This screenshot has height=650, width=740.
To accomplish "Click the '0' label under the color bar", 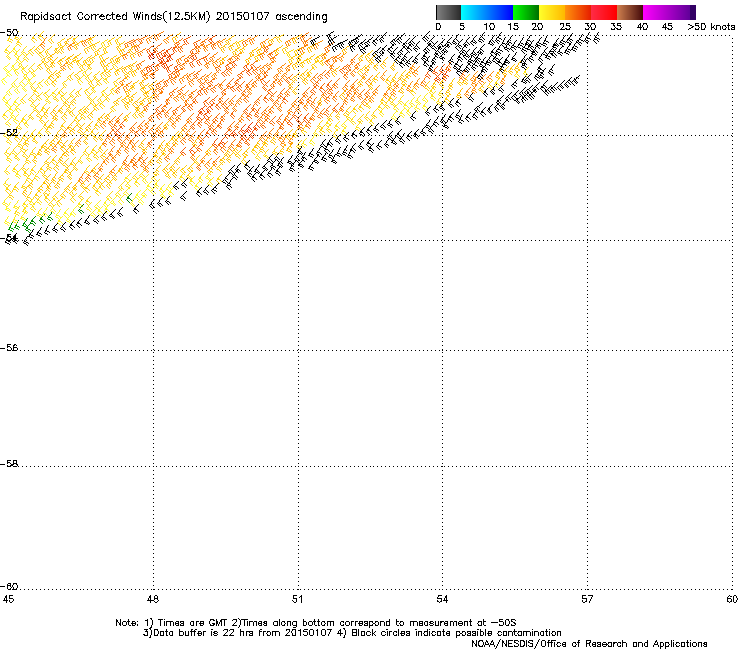I will point(438,27).
